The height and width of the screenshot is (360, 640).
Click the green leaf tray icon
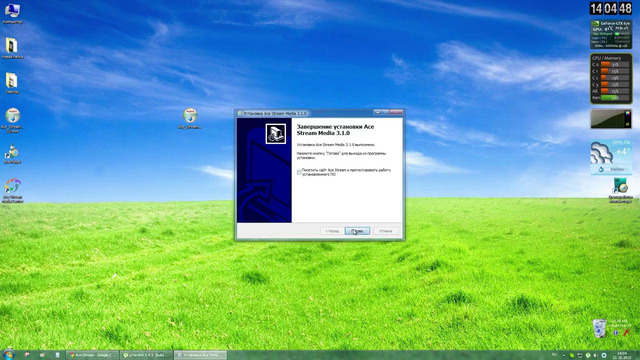pyautogui.click(x=571, y=356)
